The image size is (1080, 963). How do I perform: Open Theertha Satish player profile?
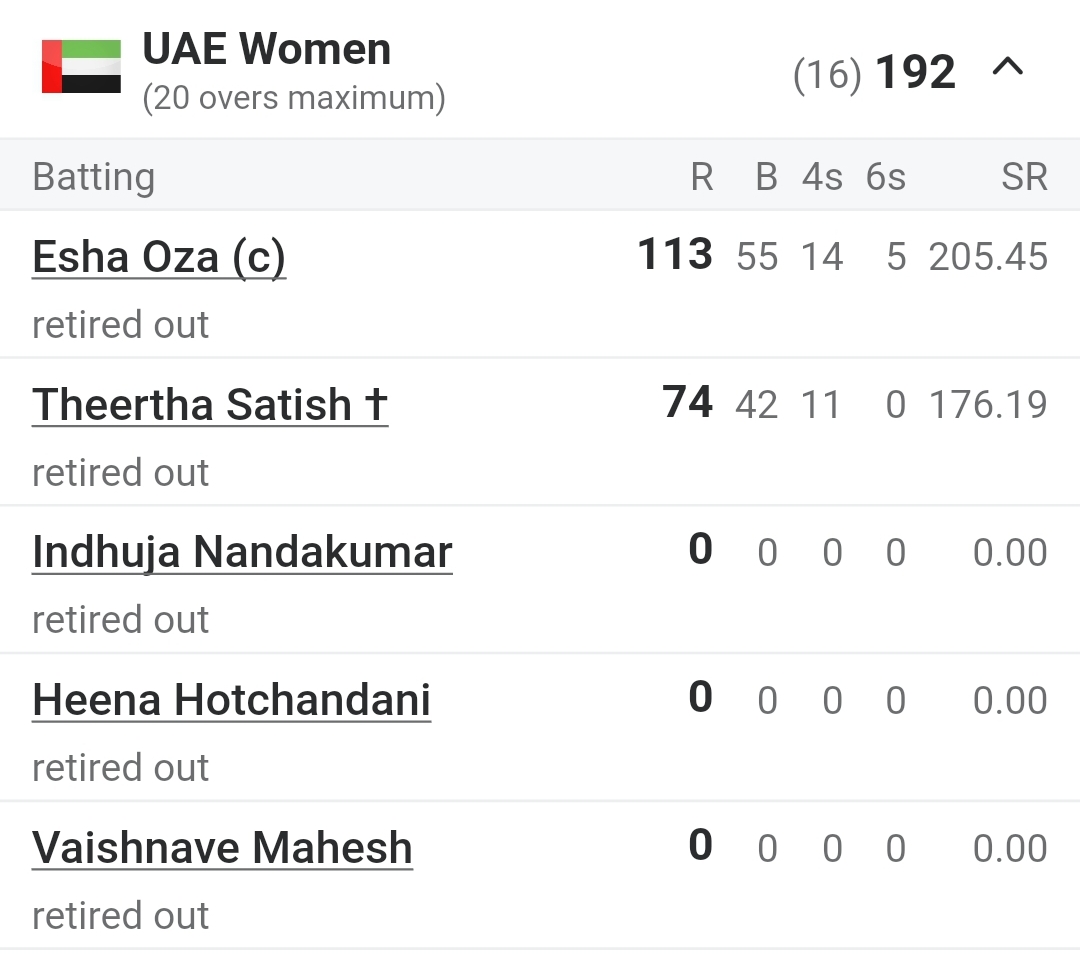coord(210,404)
